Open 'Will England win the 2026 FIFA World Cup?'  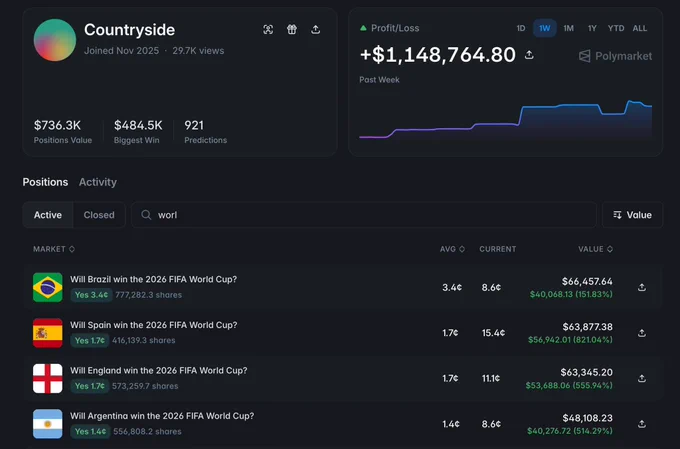pyautogui.click(x=159, y=370)
